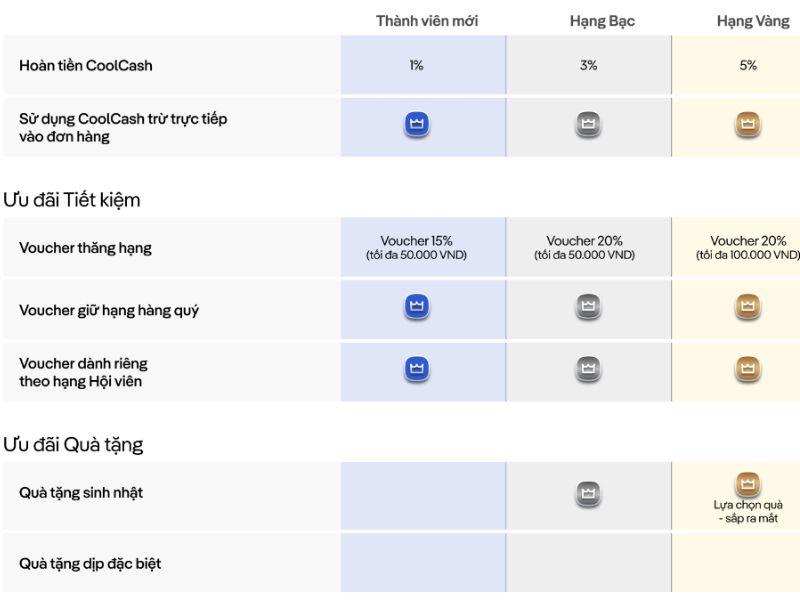Click blue crown icon in CoolCash order row
The width and height of the screenshot is (800, 600).
point(417,125)
